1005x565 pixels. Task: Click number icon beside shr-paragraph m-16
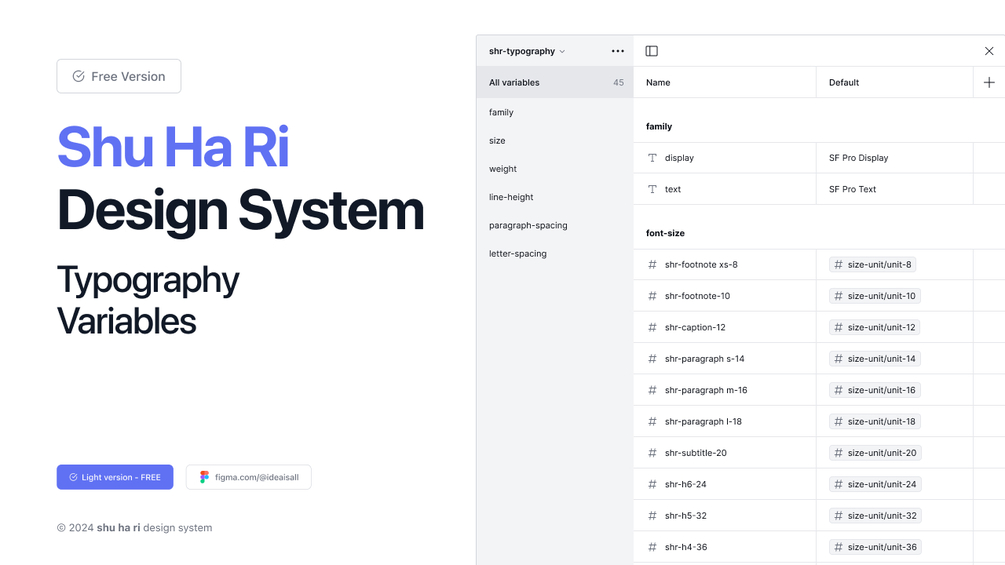point(652,390)
